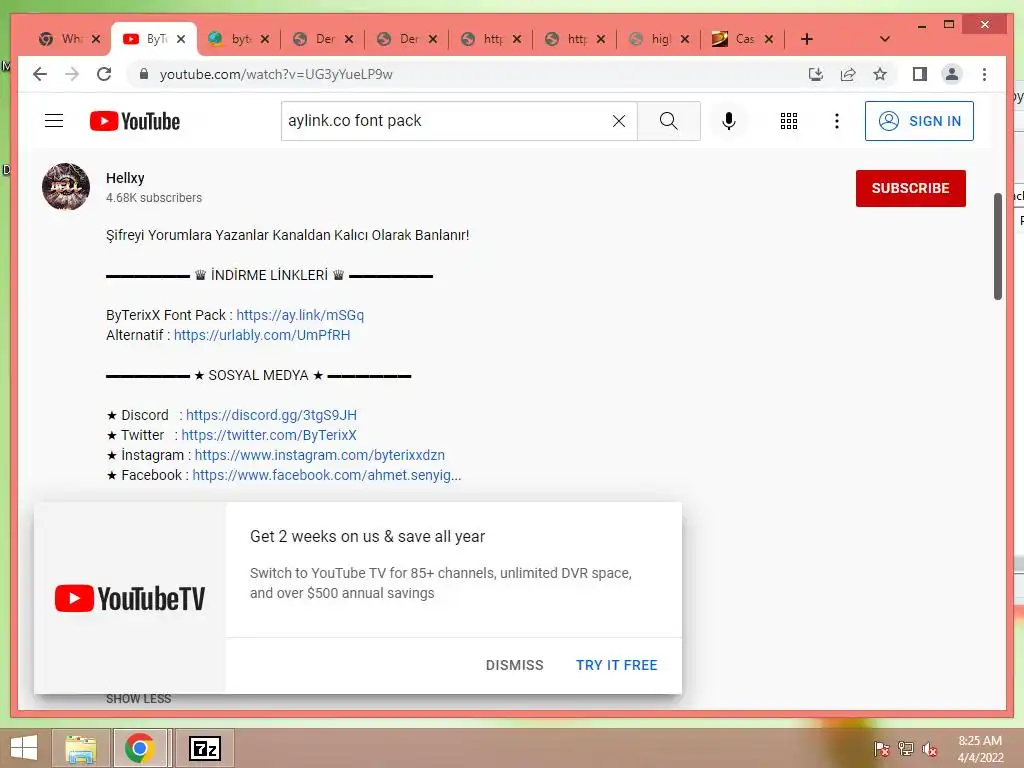Start voice search with microphone icon

(x=729, y=121)
